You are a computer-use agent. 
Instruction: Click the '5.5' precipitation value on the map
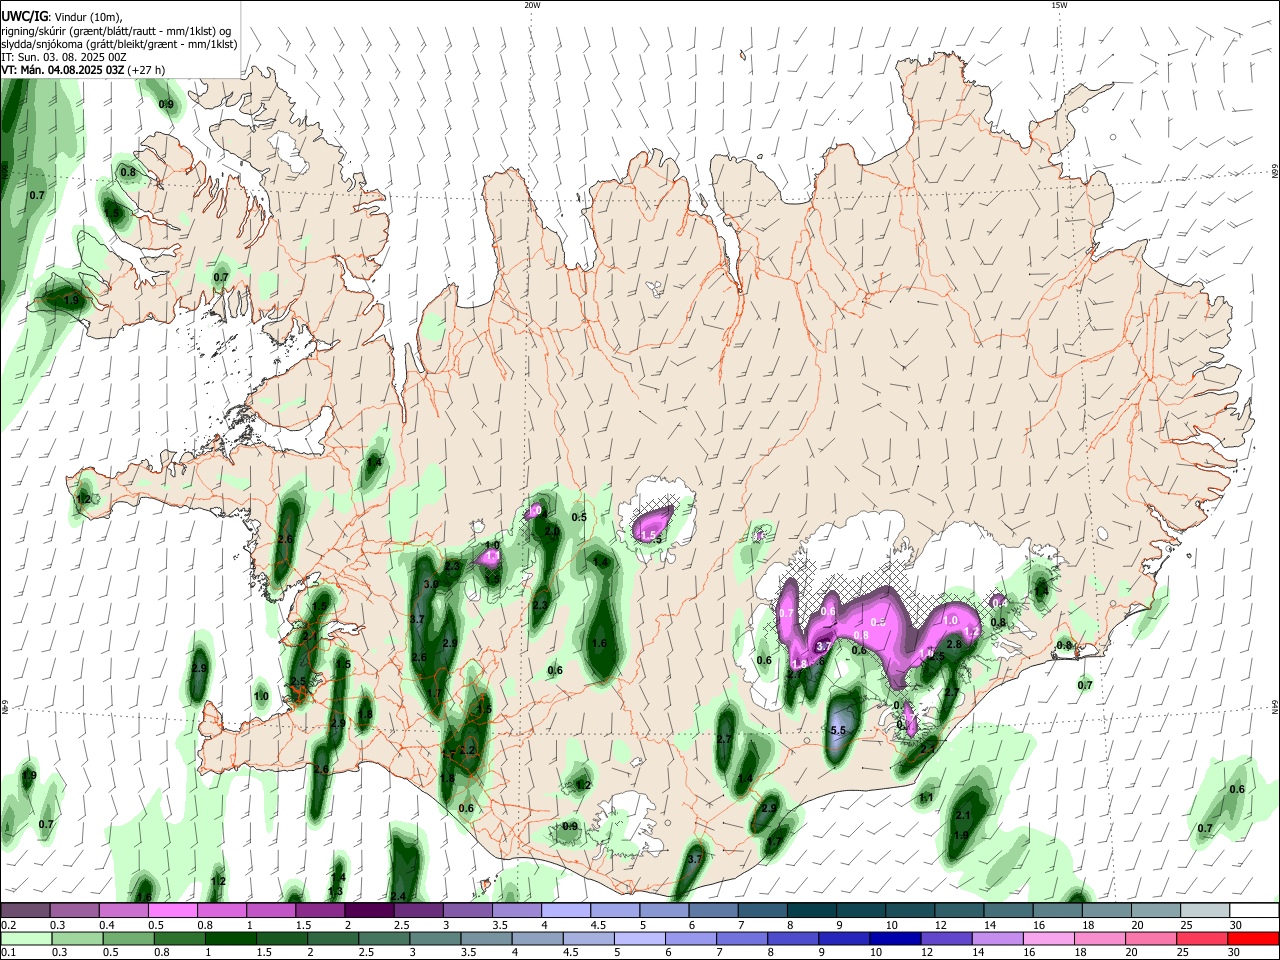(839, 731)
